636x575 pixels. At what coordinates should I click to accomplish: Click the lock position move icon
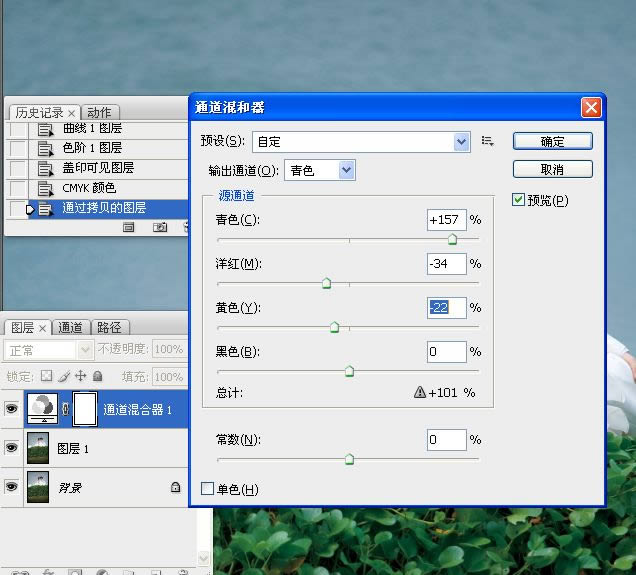pos(80,377)
